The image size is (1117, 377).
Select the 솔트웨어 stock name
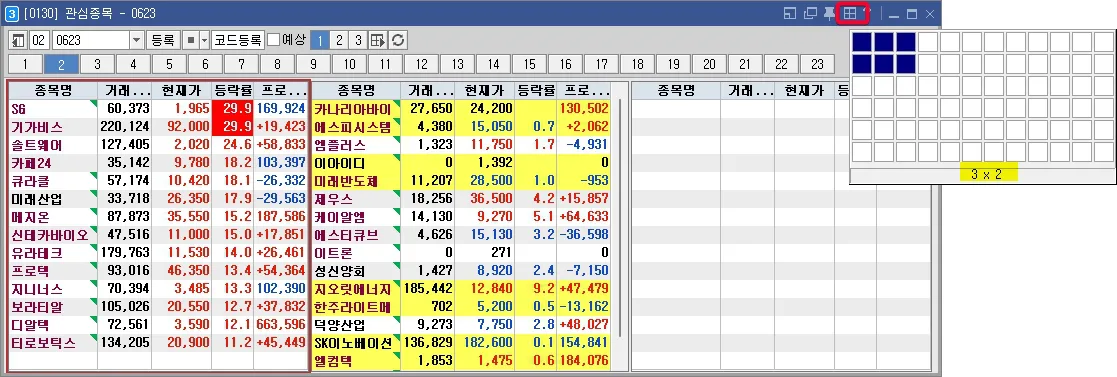[37, 145]
